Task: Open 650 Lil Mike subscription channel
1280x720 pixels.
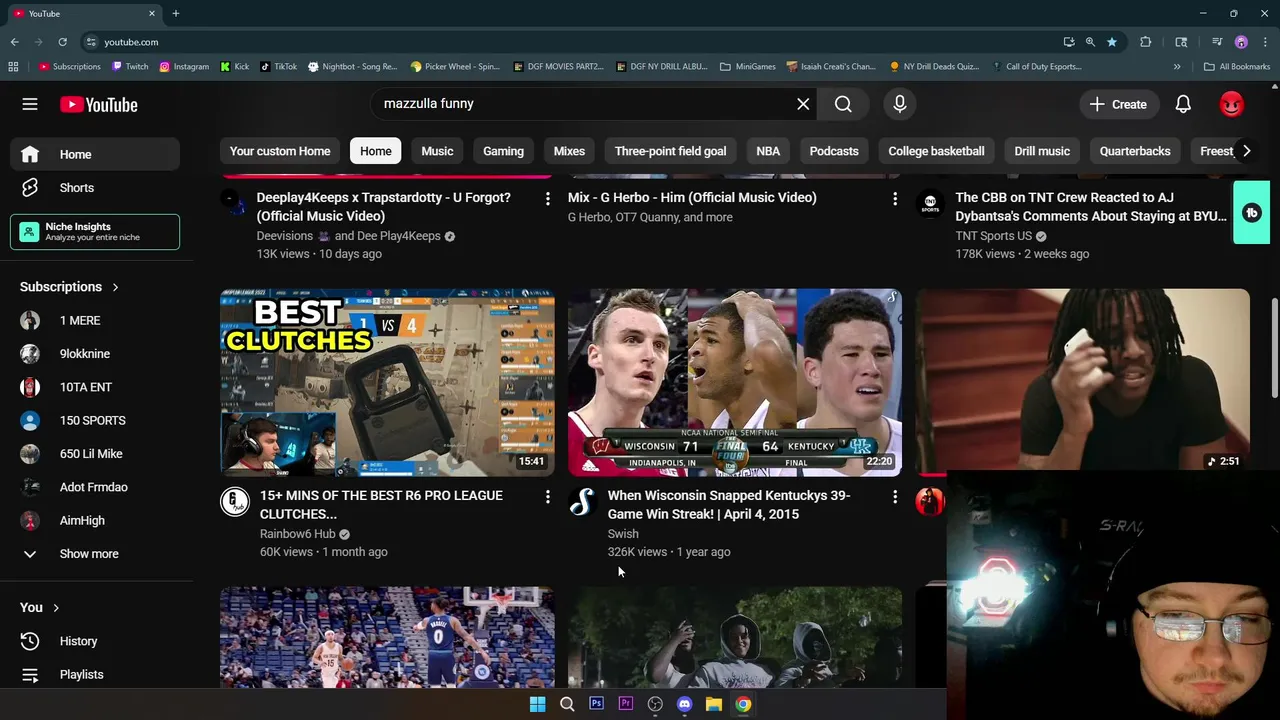Action: tap(95, 454)
